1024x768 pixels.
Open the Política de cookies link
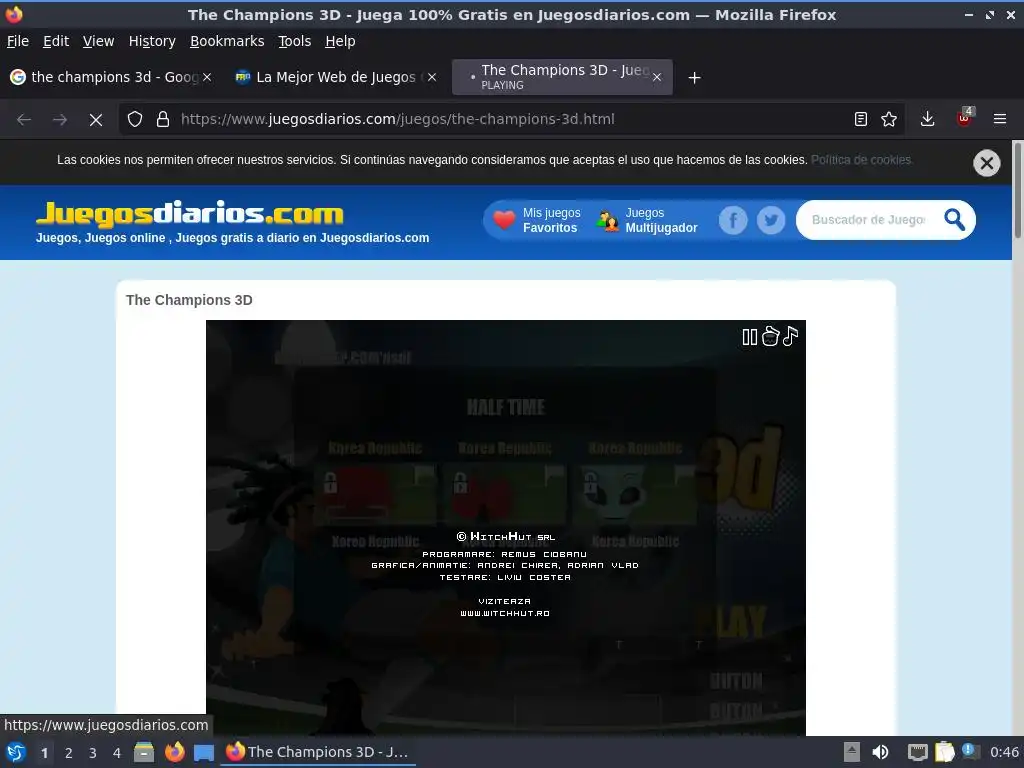coord(861,160)
